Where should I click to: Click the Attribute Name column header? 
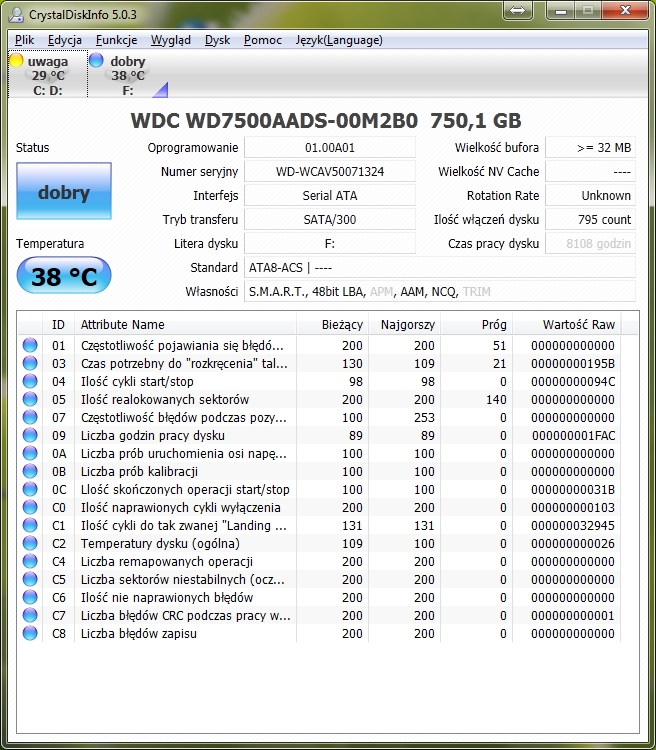point(185,324)
